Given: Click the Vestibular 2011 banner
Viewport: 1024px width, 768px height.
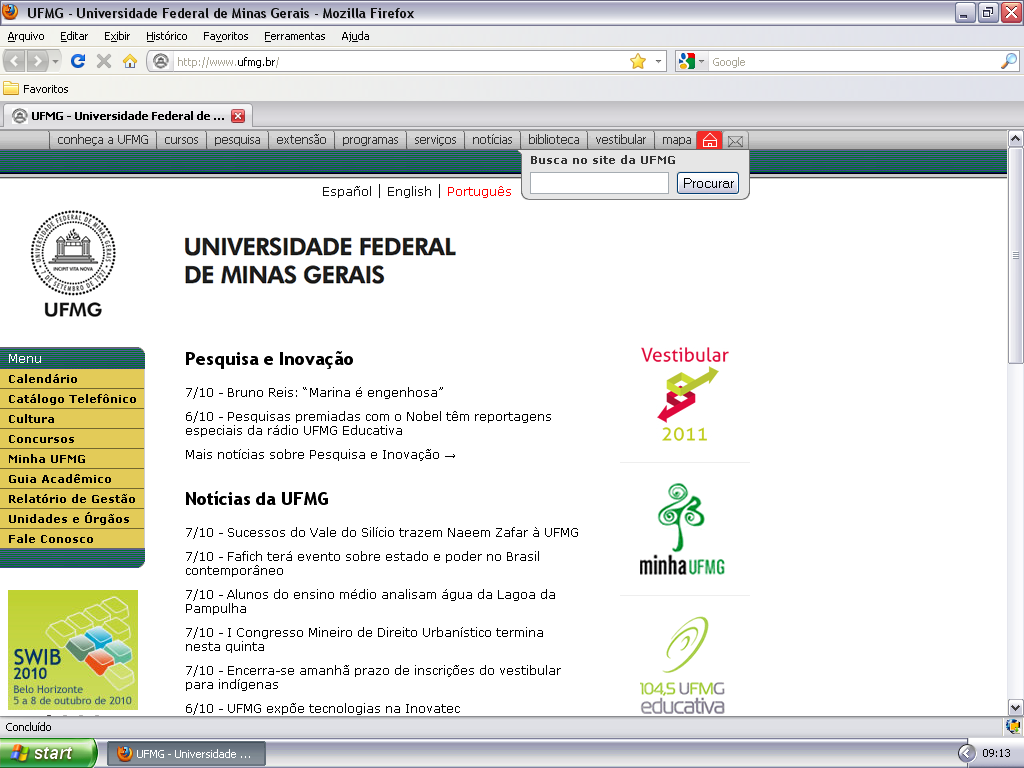Looking at the screenshot, I should pos(684,394).
